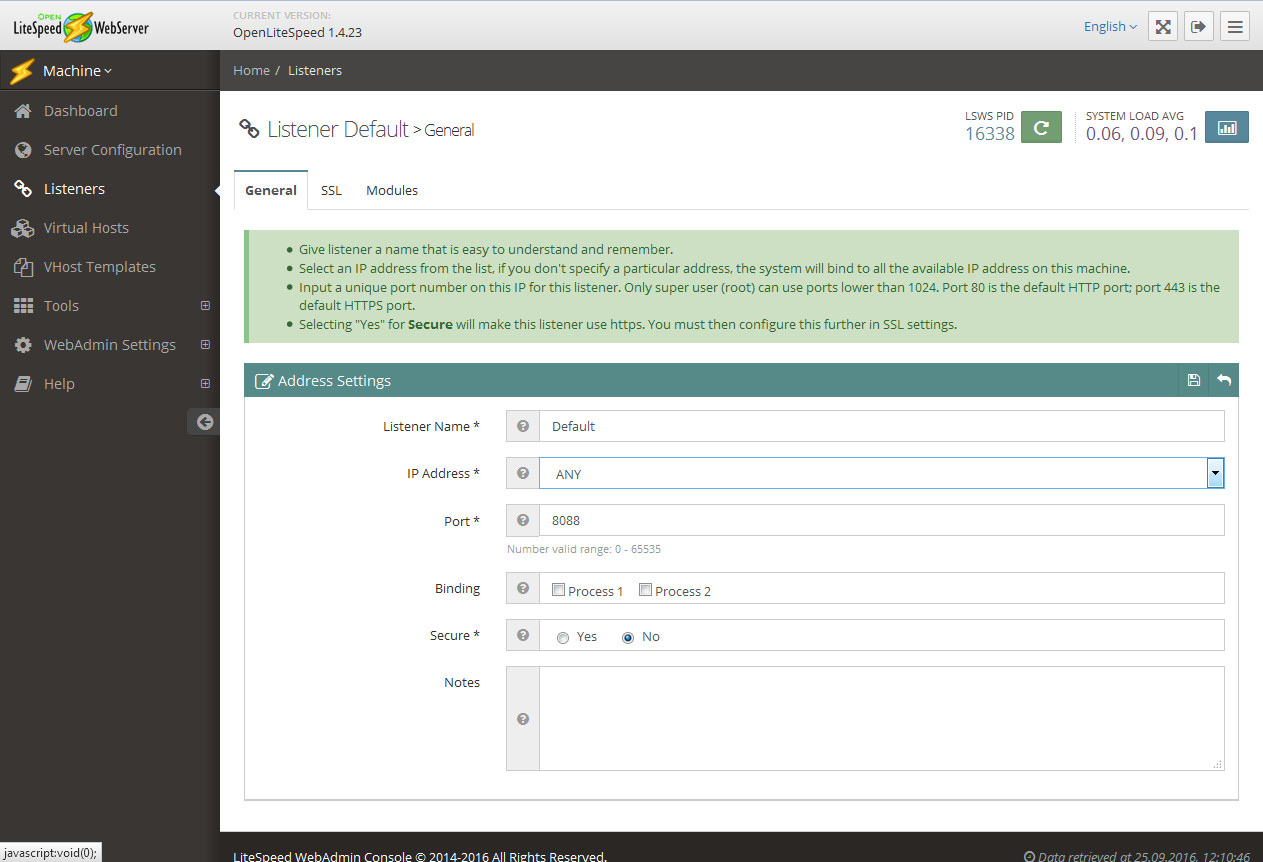
Task: Open the hamburger menu icon
Action: [x=1235, y=27]
